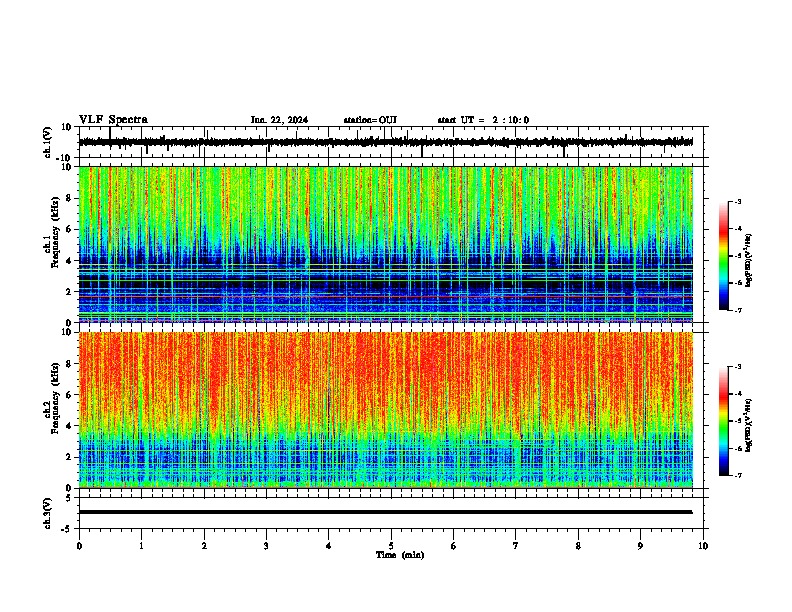Click the ch.2 spectrogram plot area
The height and width of the screenshot is (612, 792).
[385, 410]
